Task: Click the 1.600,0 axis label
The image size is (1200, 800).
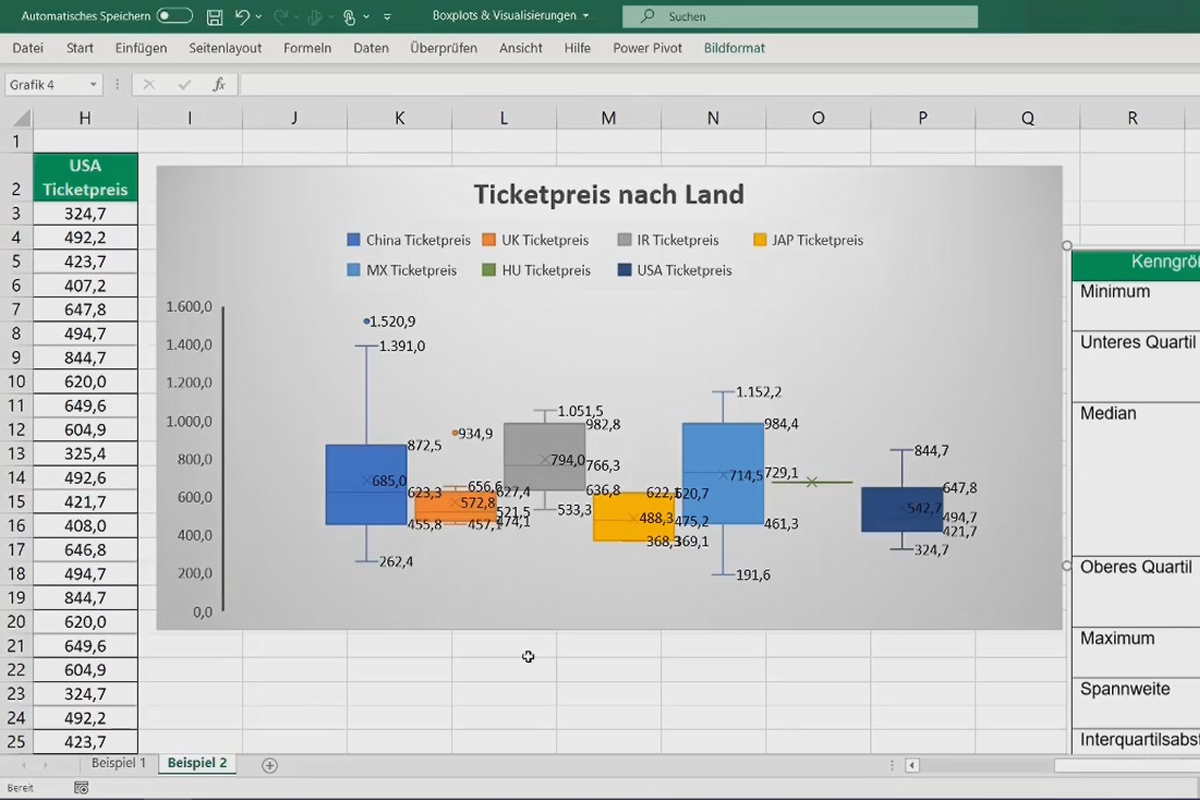Action: point(189,307)
